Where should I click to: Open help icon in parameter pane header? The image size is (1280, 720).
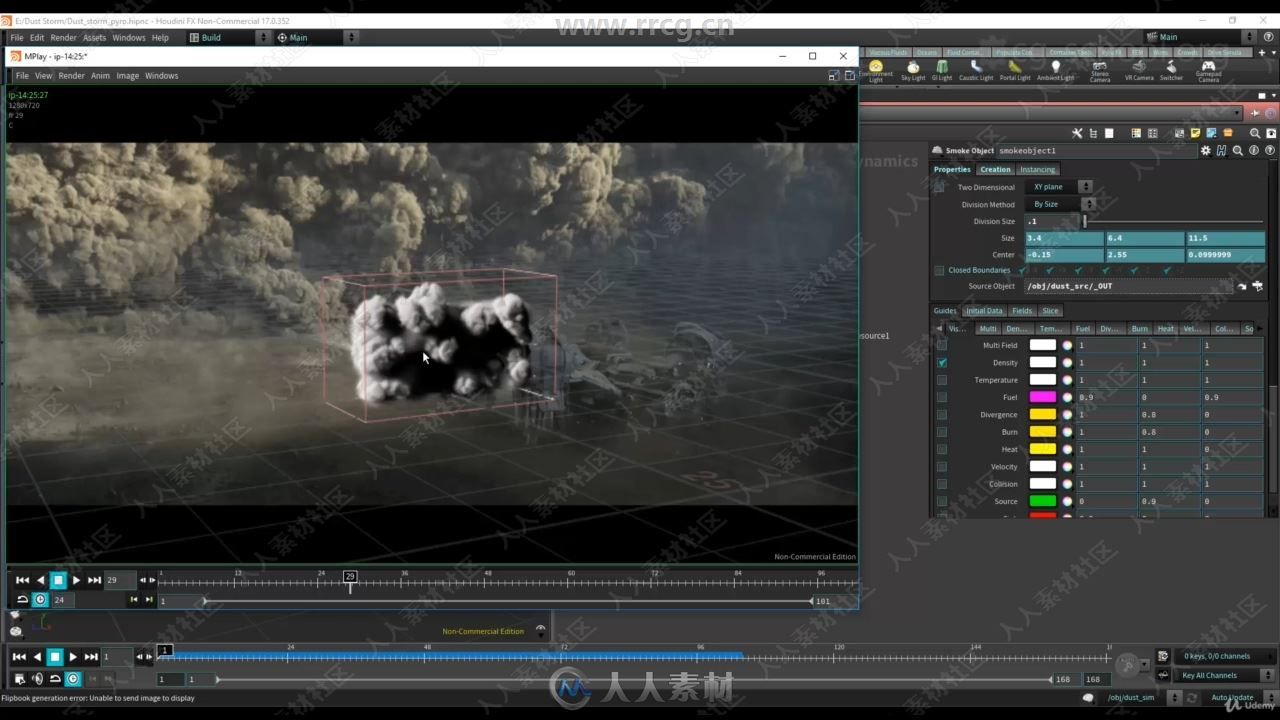point(1270,151)
